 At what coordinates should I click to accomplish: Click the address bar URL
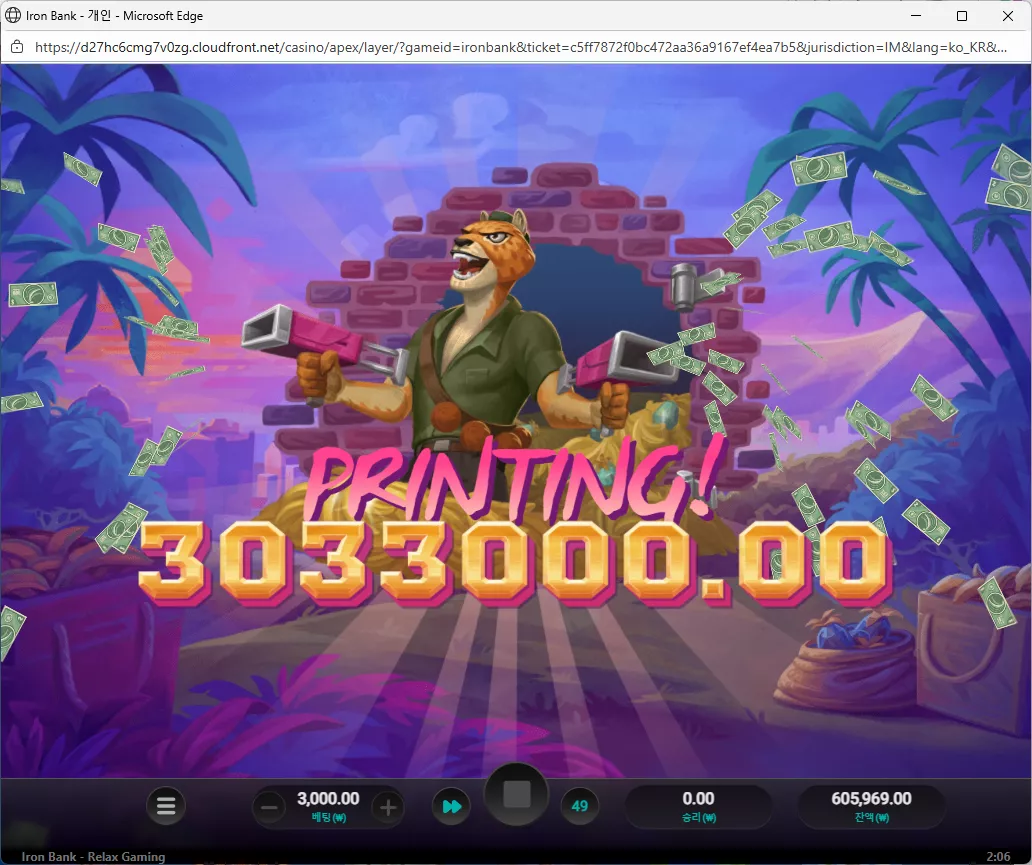pos(521,47)
